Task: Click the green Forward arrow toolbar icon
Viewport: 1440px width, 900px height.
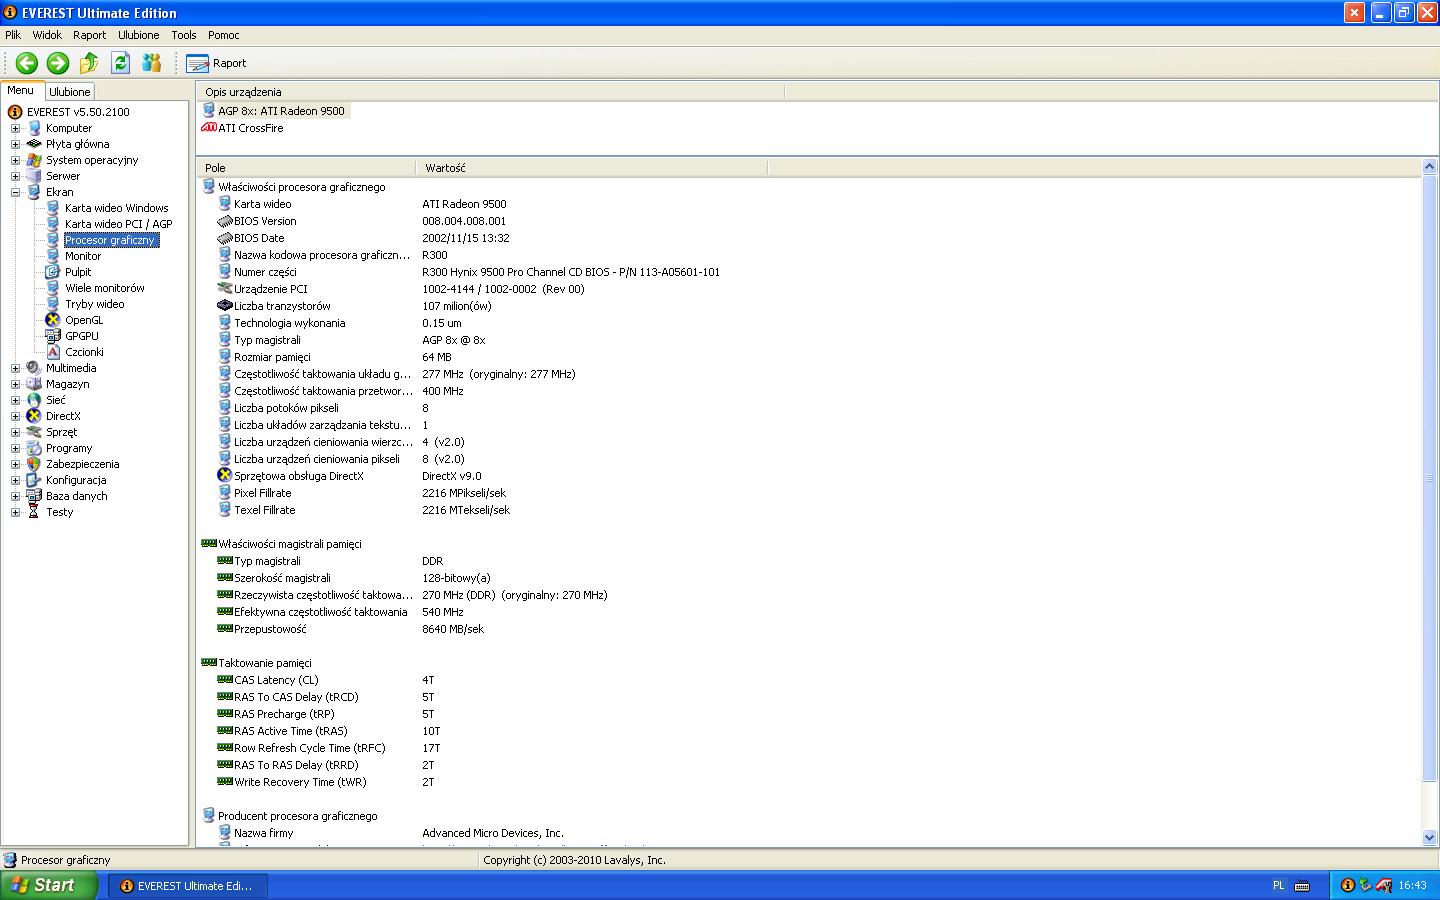Action: 58,63
